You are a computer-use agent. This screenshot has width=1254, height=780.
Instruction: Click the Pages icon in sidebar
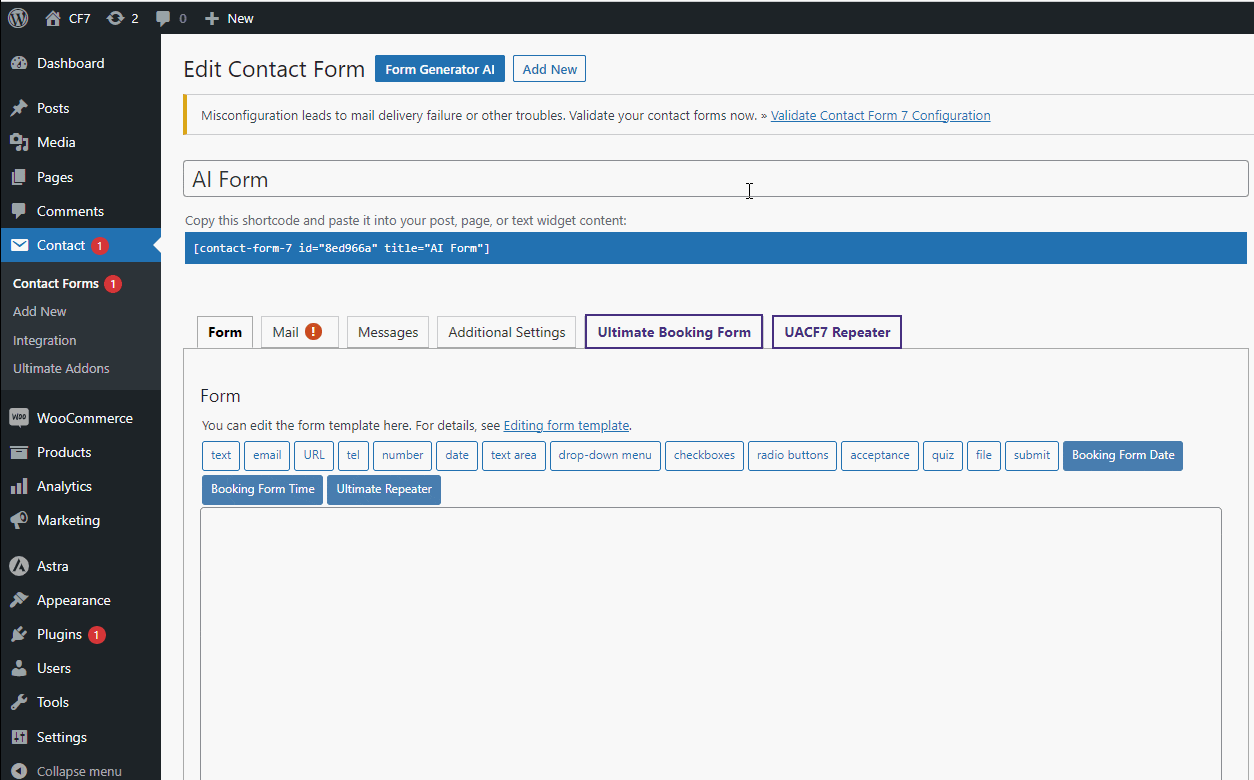tap(19, 177)
